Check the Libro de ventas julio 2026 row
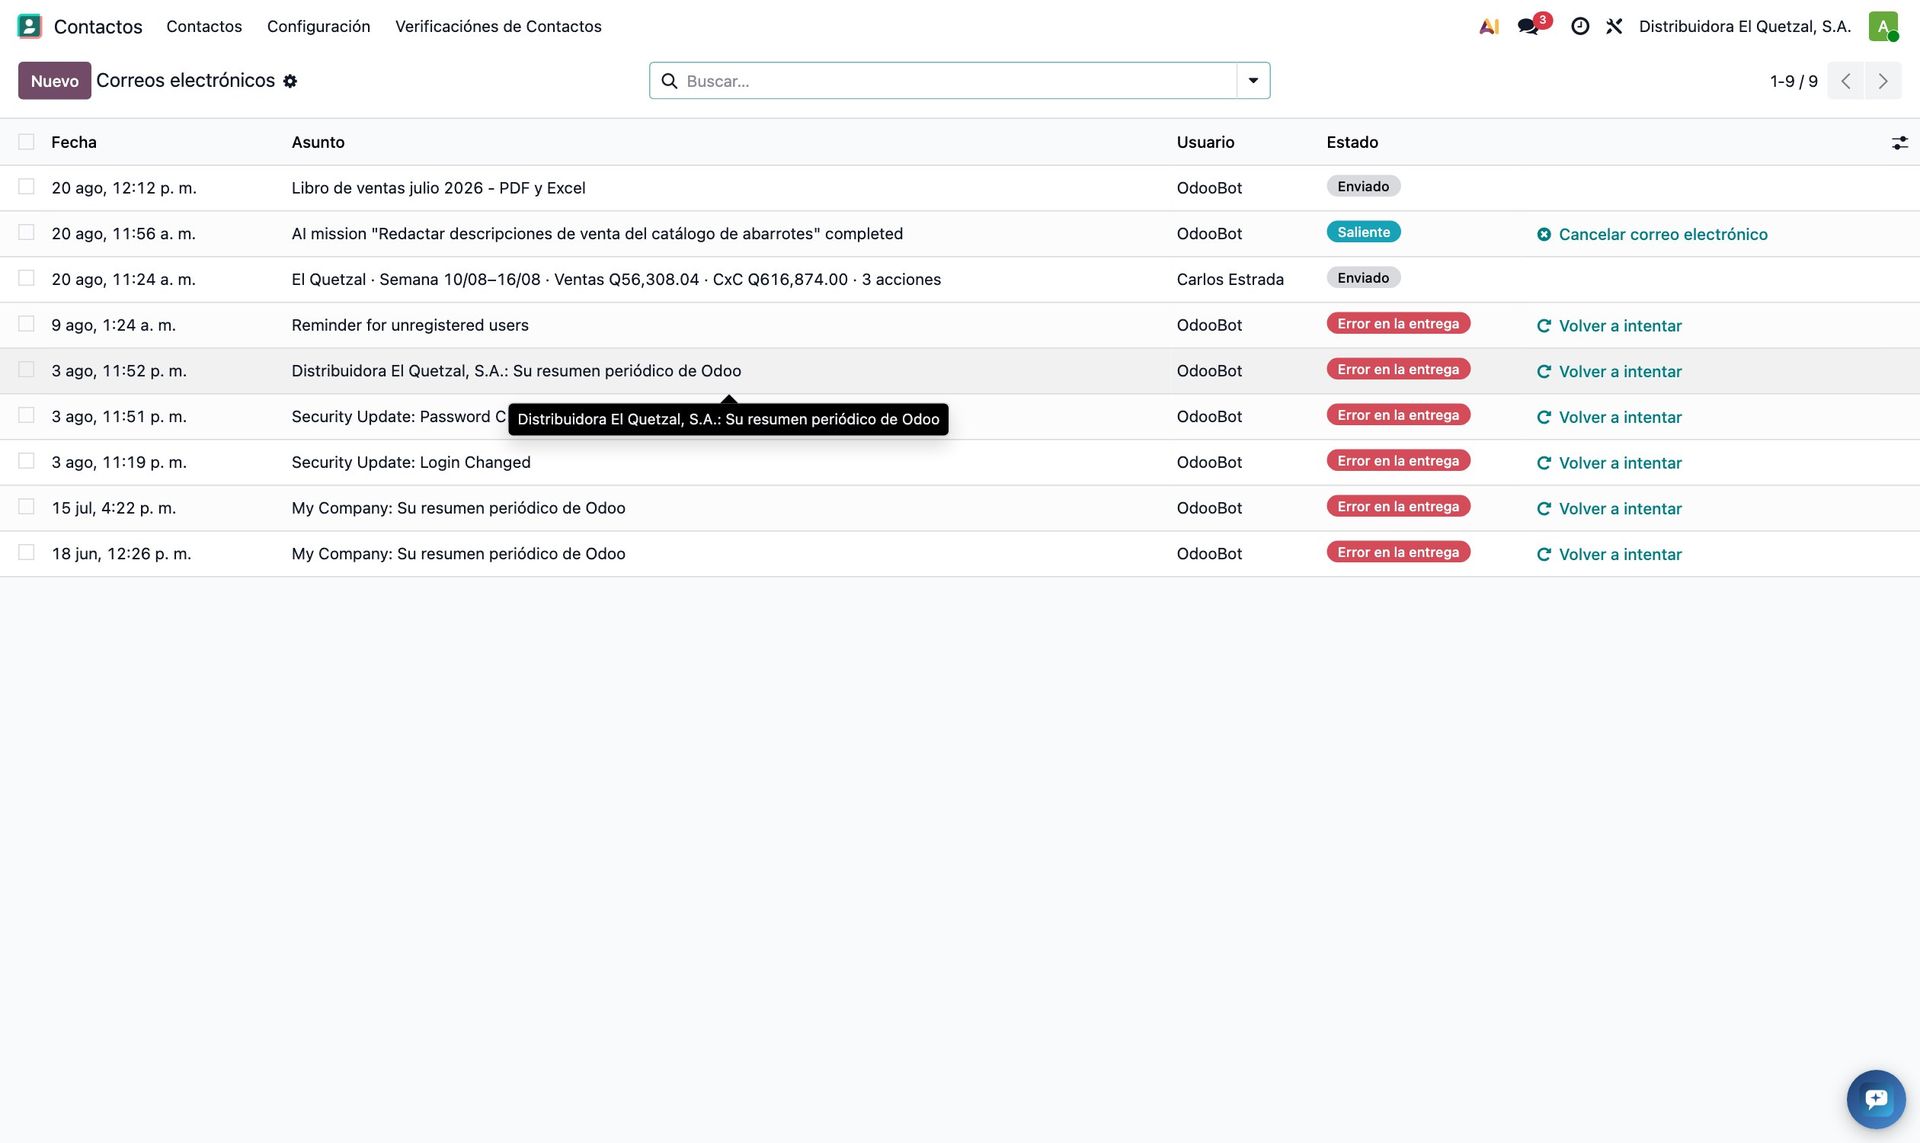Image resolution: width=1920 pixels, height=1143 pixels. (26, 187)
